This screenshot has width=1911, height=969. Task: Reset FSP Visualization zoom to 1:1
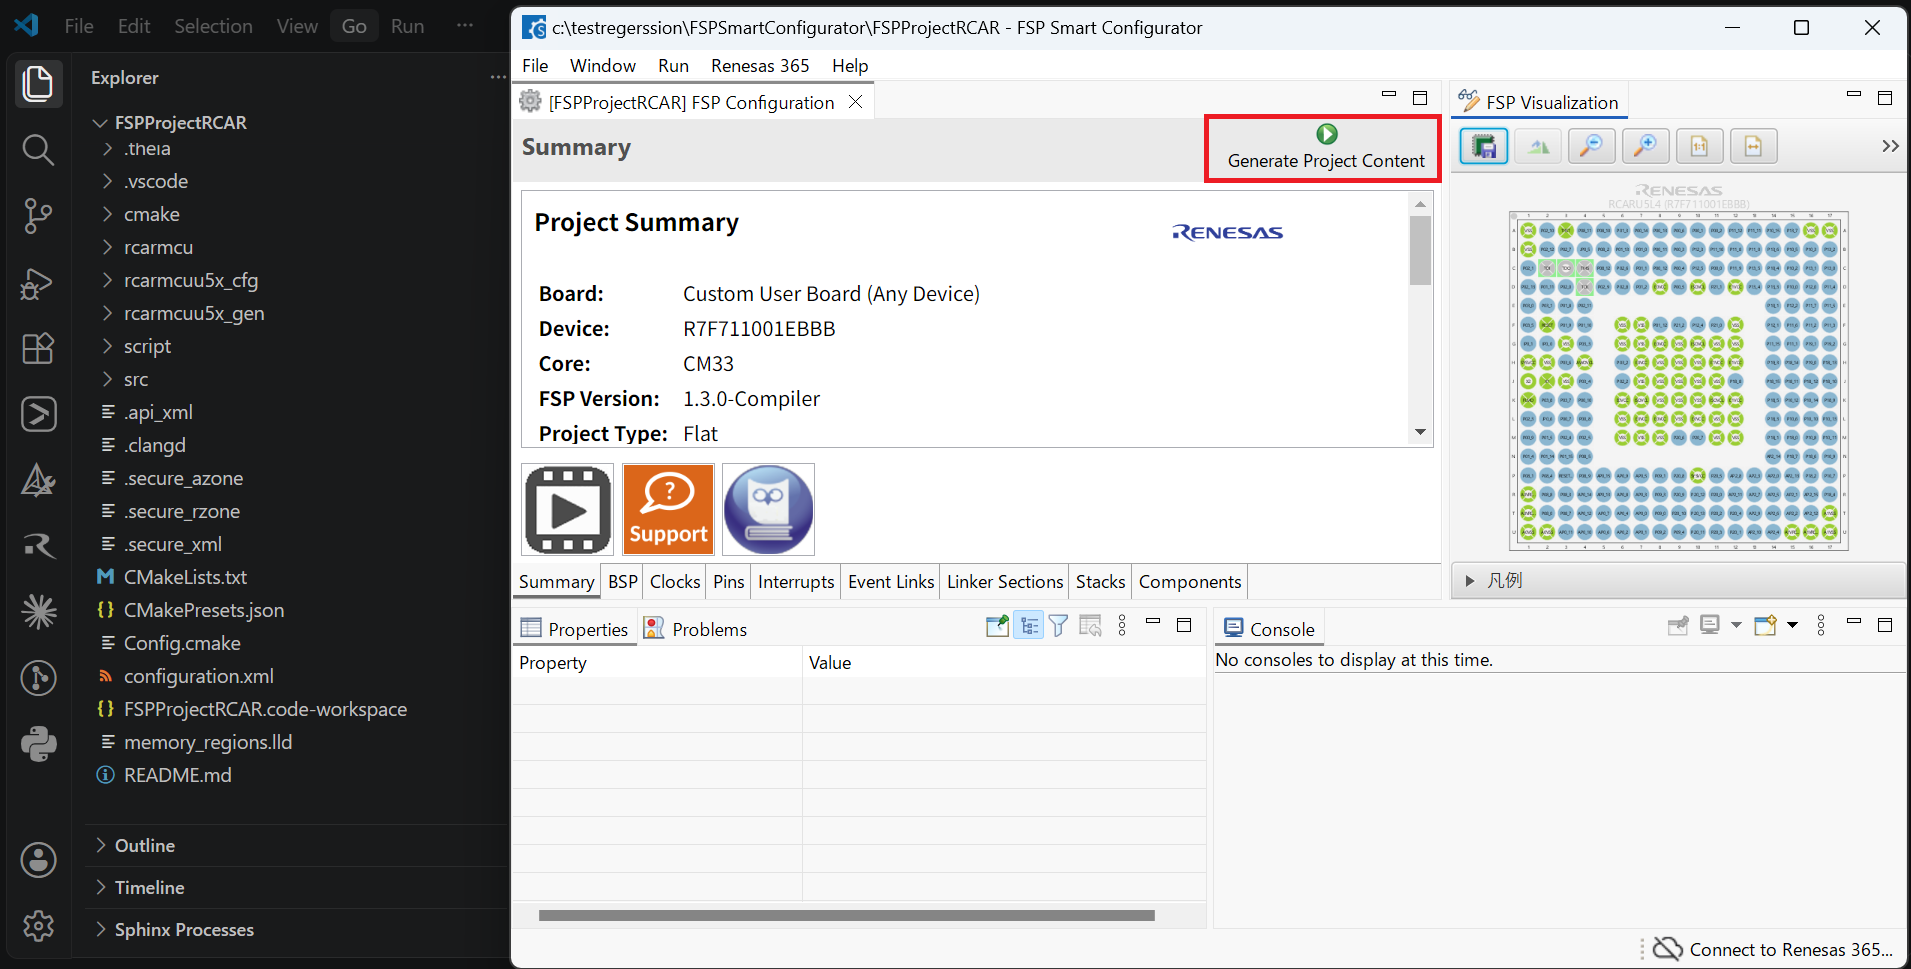pyautogui.click(x=1699, y=147)
